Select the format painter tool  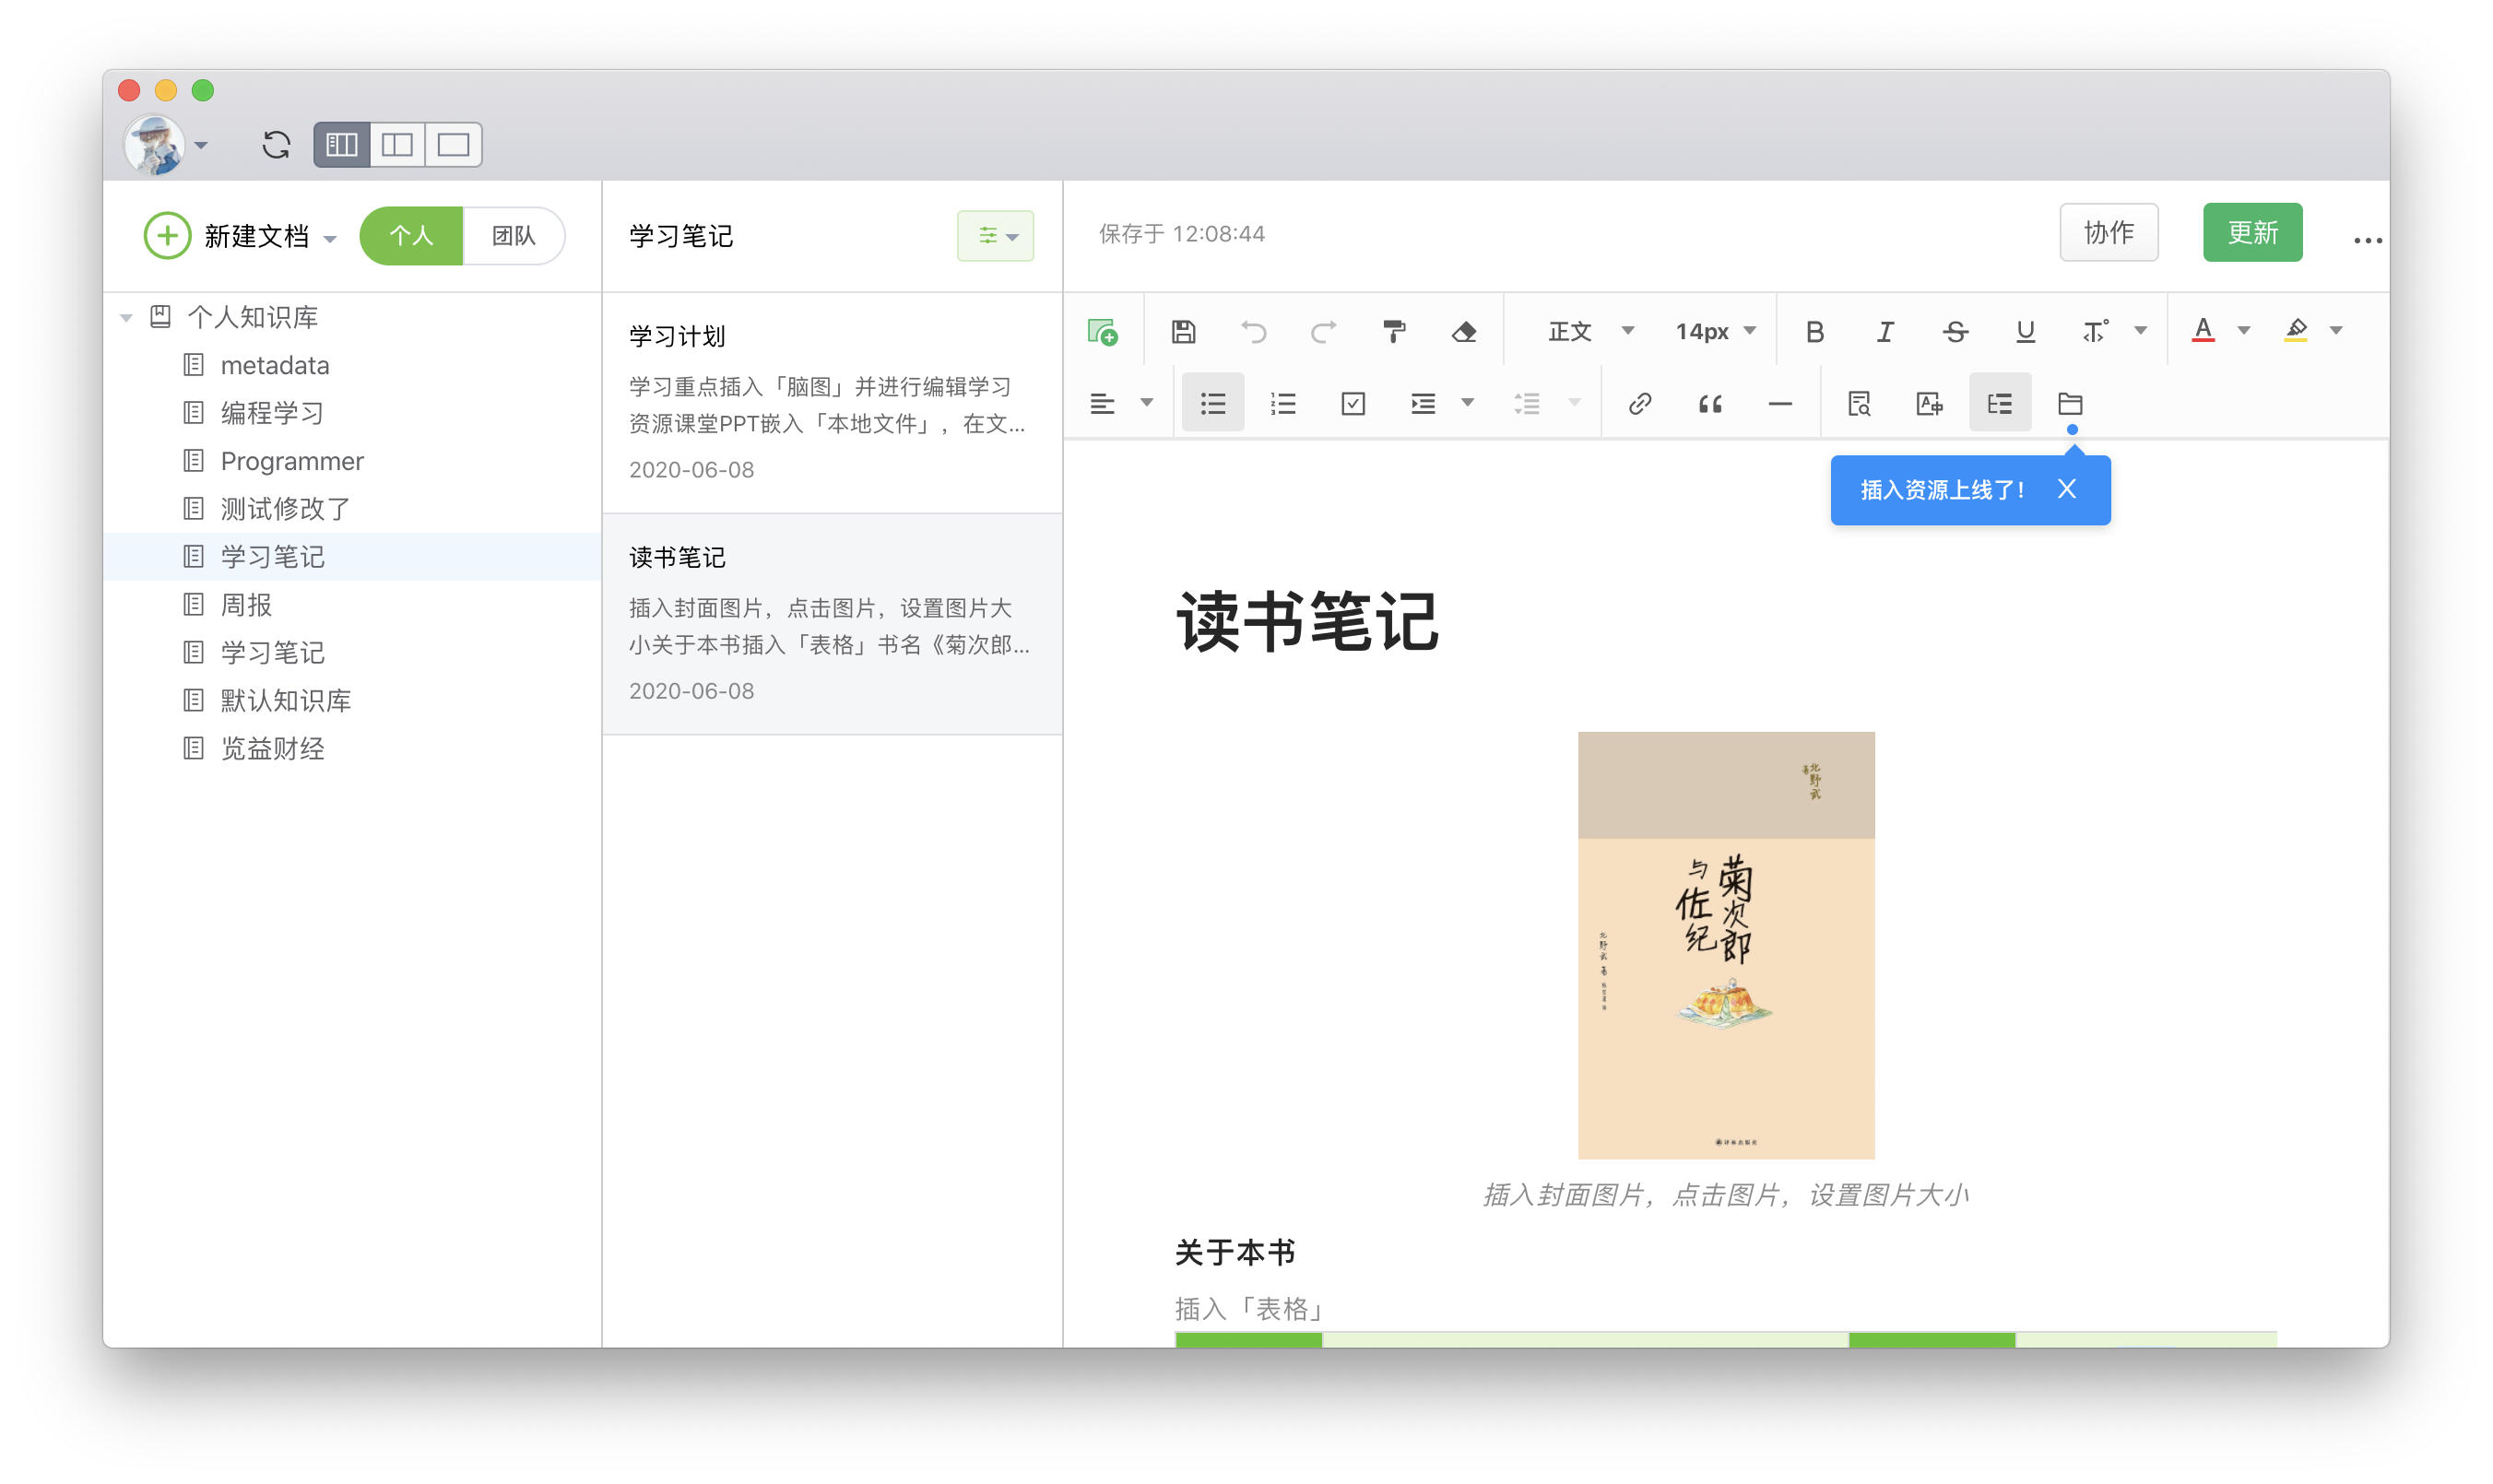tap(1393, 331)
